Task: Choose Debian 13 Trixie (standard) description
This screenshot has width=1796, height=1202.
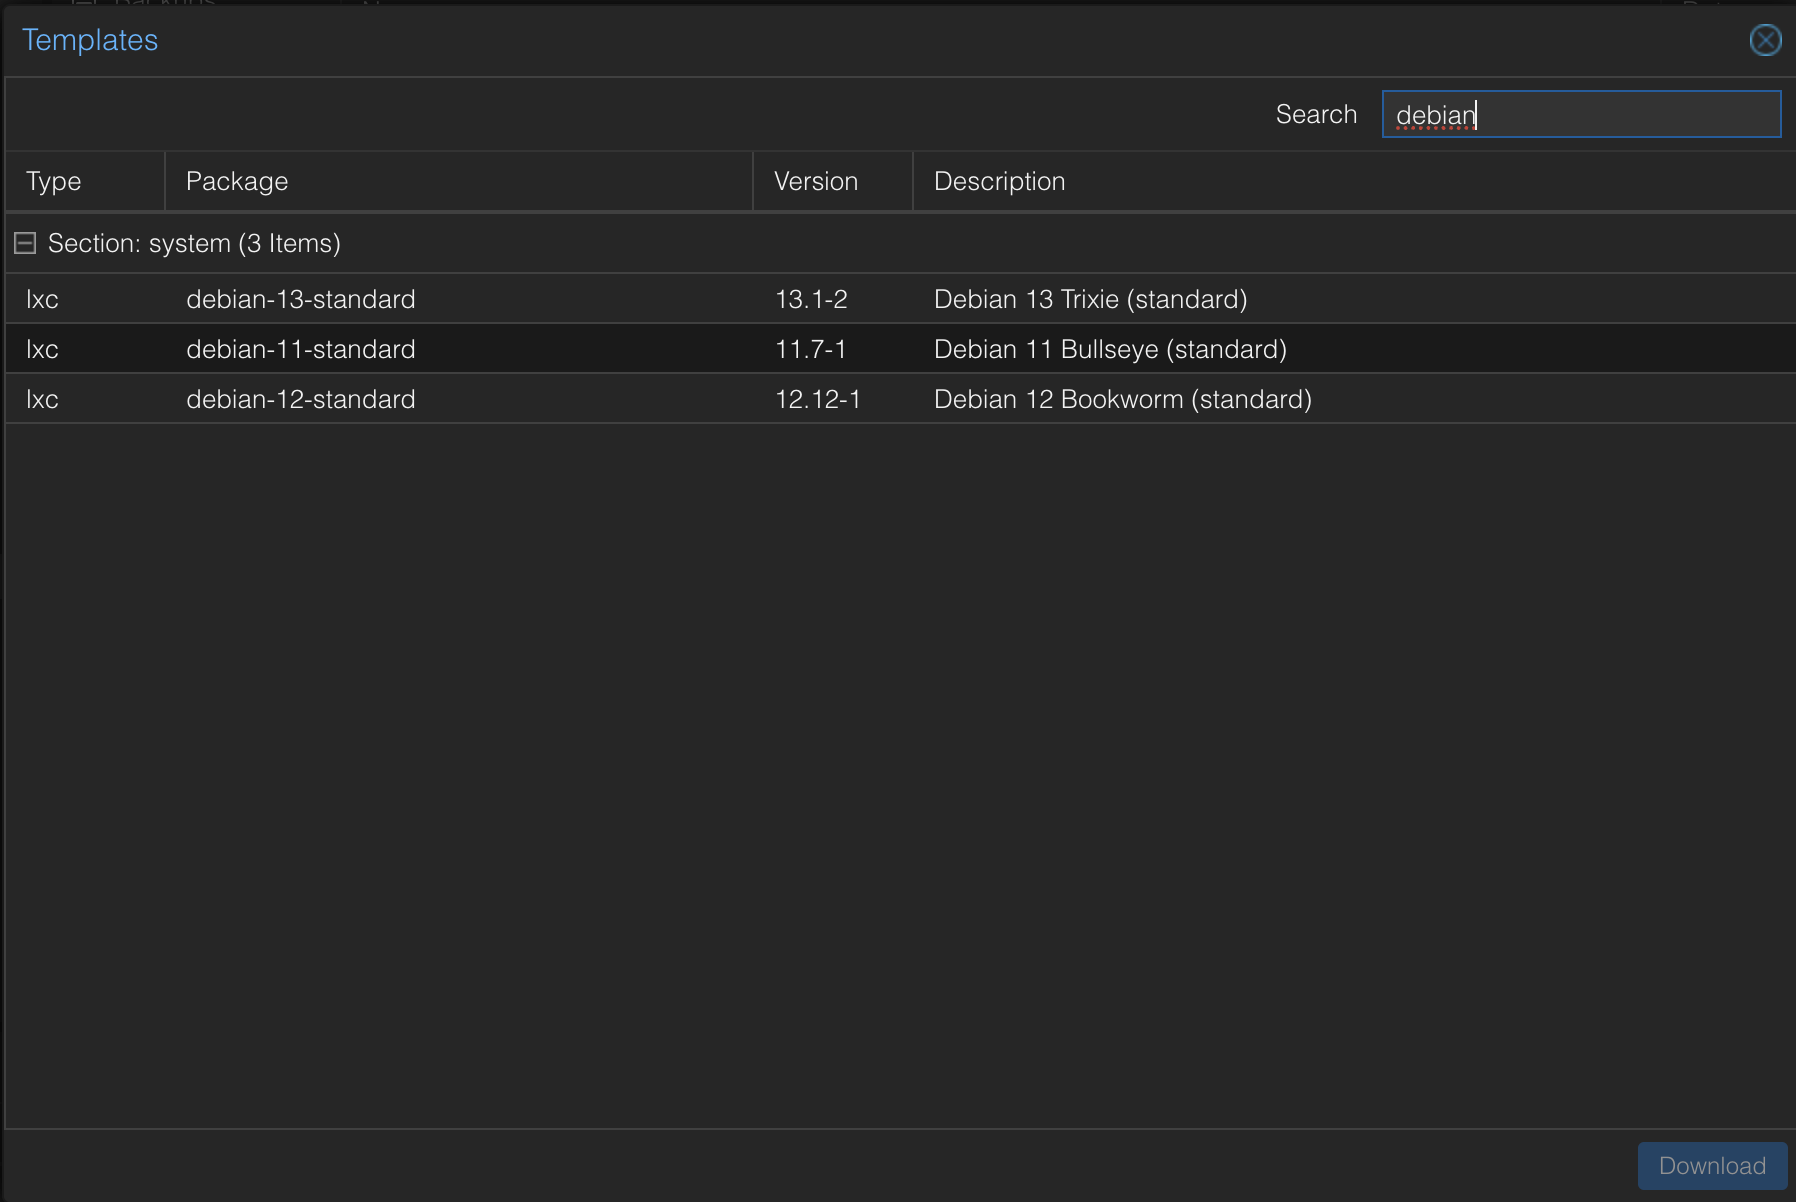Action: pos(1090,299)
